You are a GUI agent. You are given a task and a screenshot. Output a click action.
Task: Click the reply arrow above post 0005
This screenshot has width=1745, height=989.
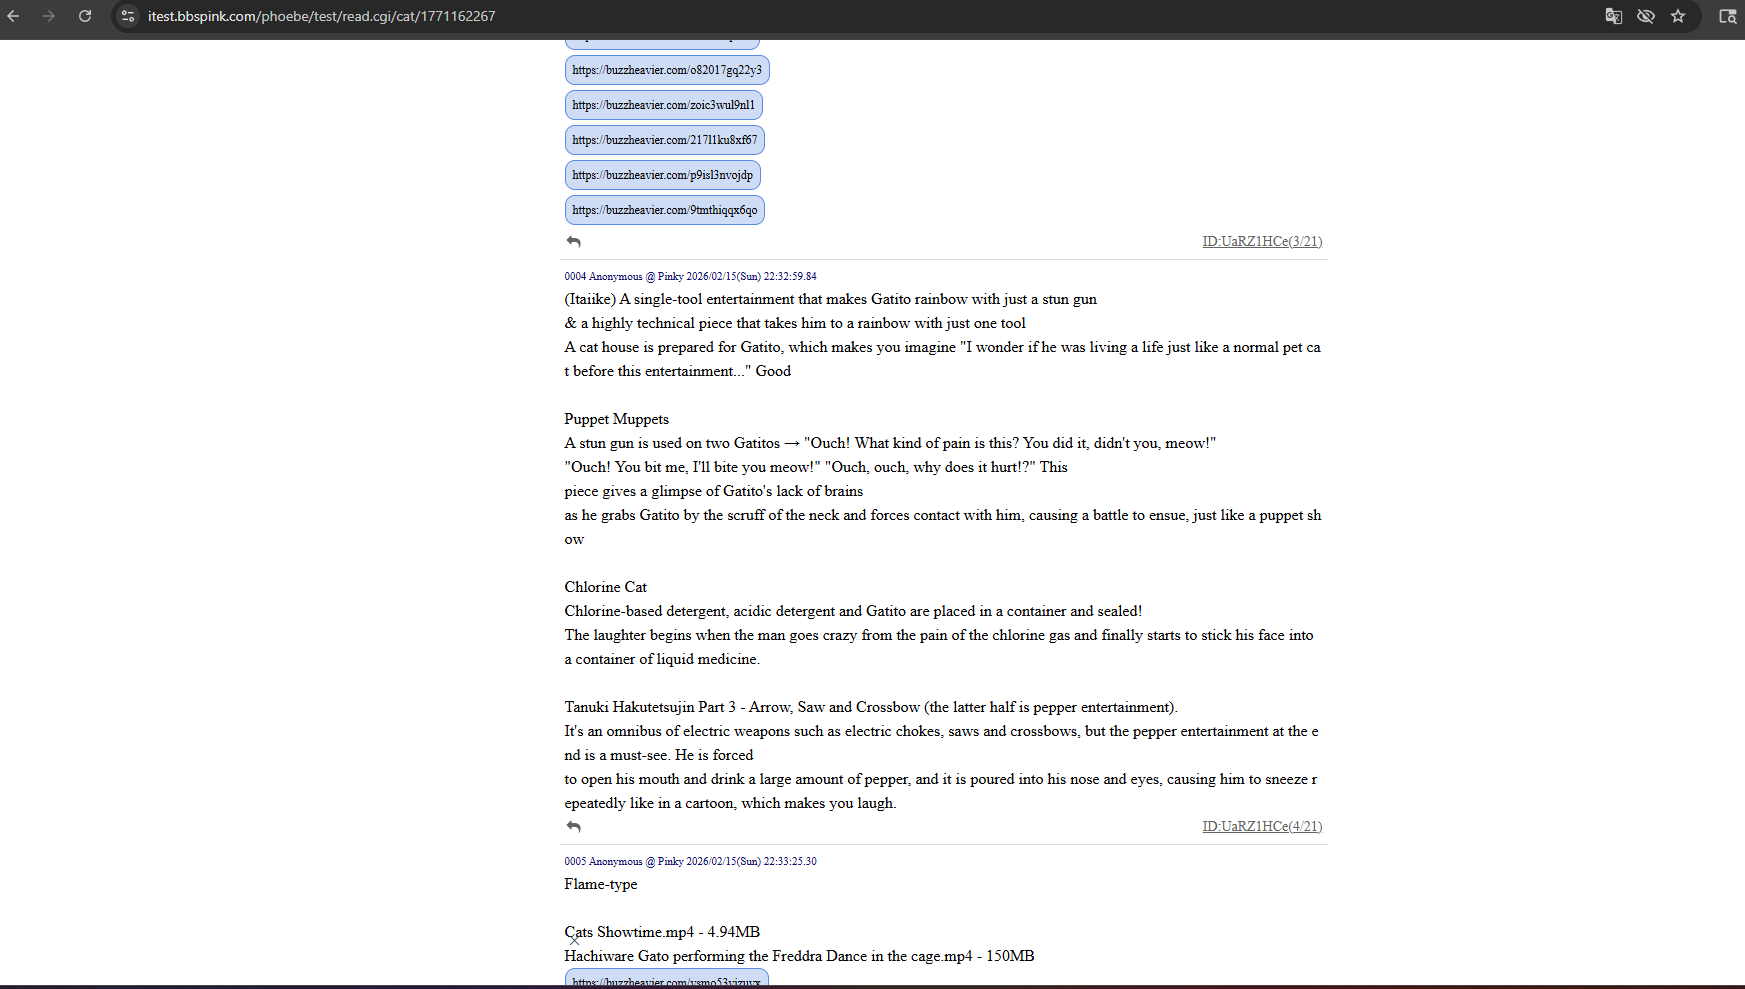[x=573, y=827]
